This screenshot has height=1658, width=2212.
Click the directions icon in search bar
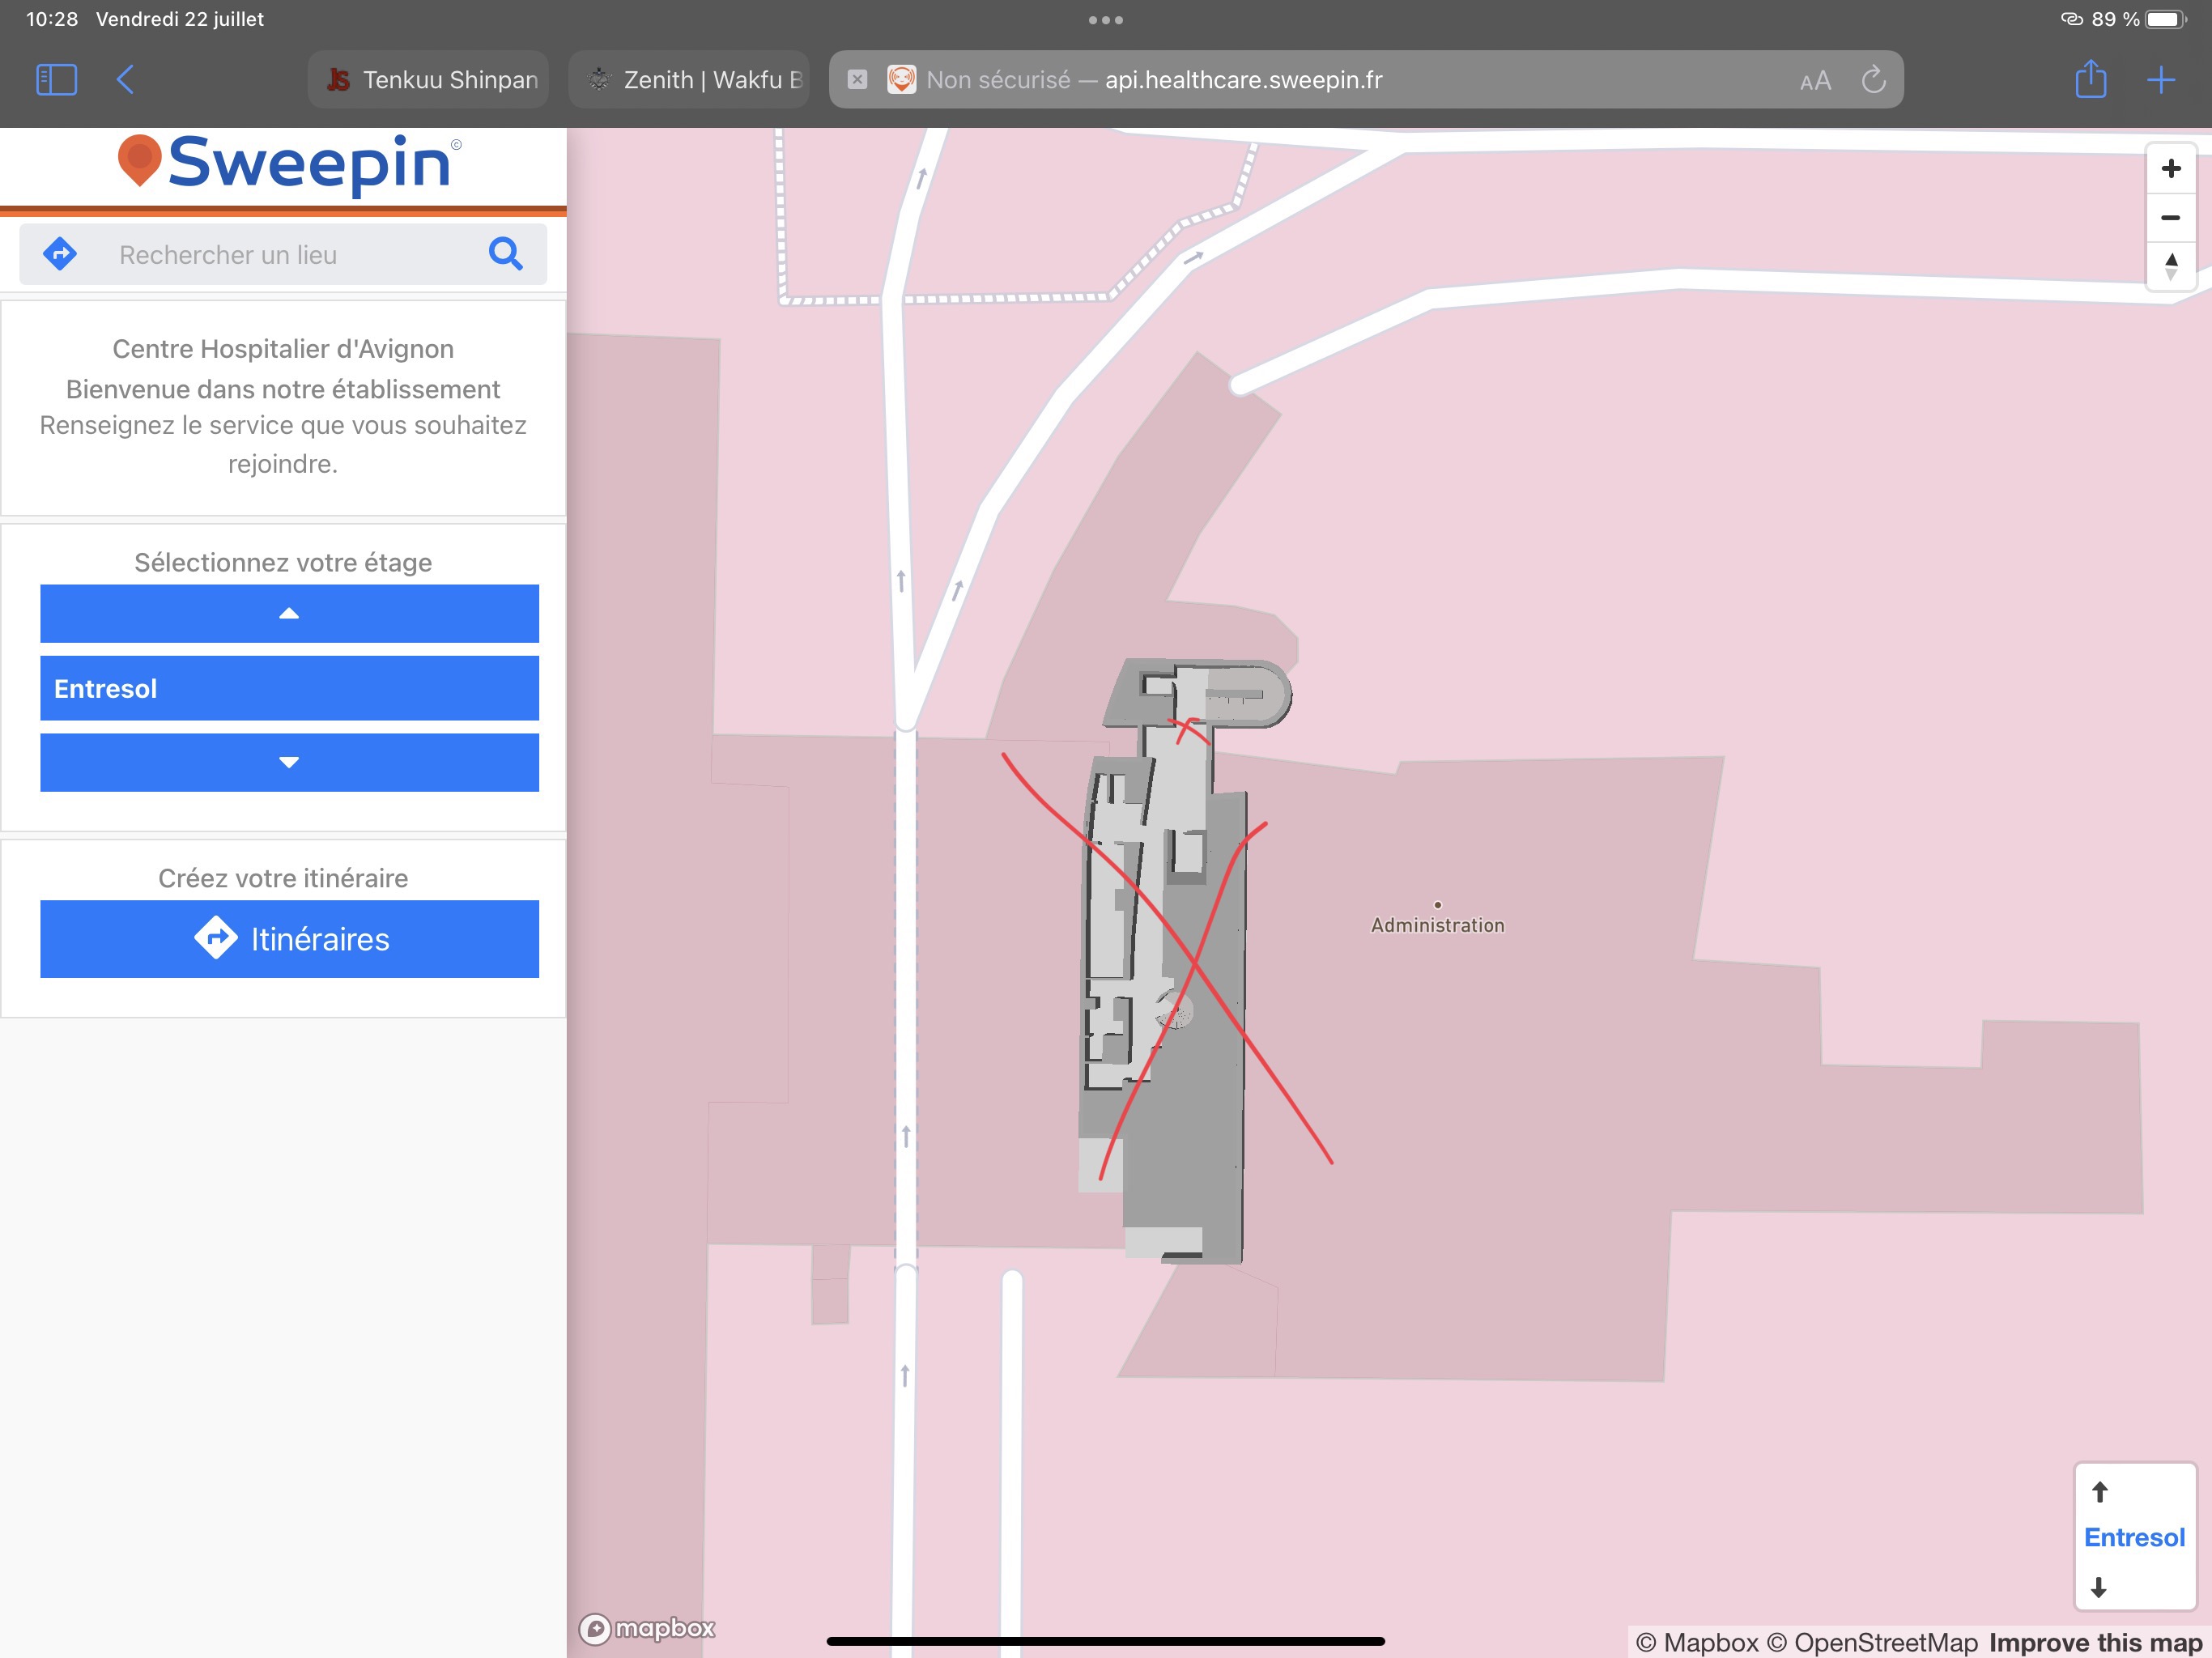coord(60,254)
